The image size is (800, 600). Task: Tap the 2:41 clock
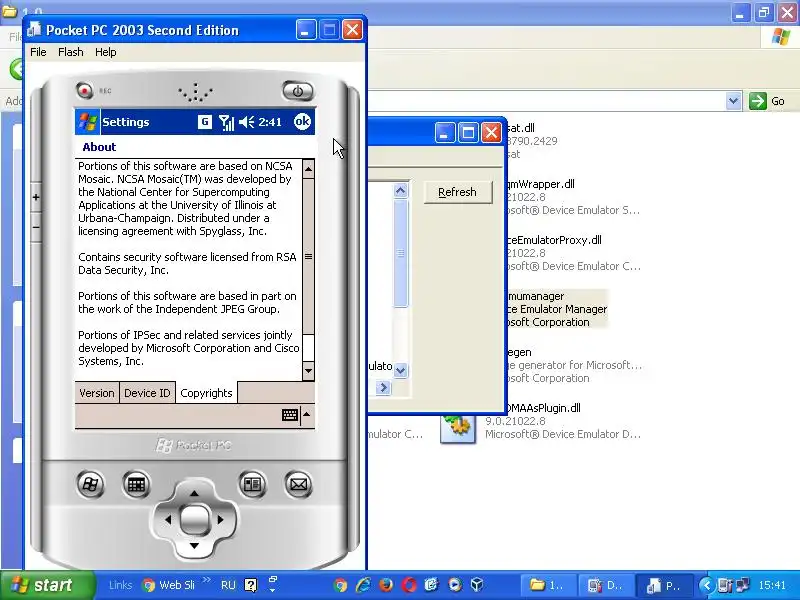(x=270, y=122)
